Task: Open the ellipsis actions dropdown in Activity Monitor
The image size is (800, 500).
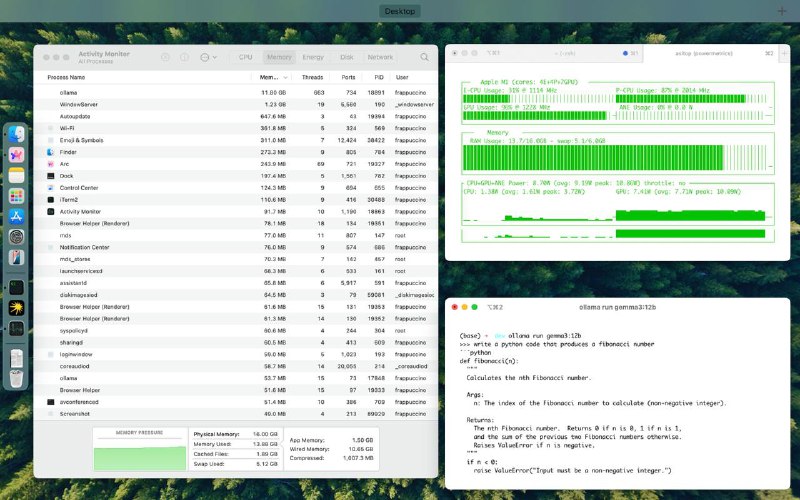Action: pos(208,57)
